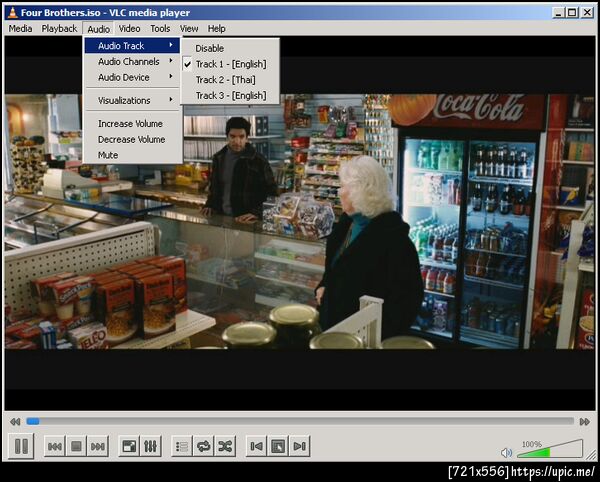This screenshot has height=482, width=600.
Task: Open the DVD menu button
Action: pyautogui.click(x=278, y=446)
